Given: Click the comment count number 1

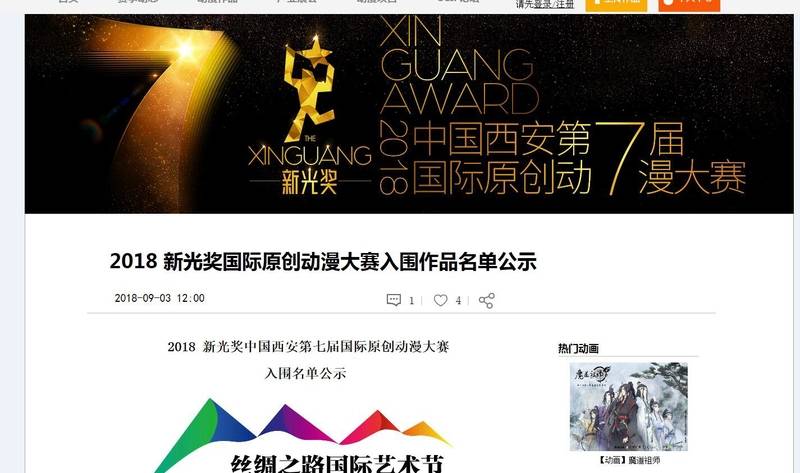Looking at the screenshot, I should click(411, 301).
